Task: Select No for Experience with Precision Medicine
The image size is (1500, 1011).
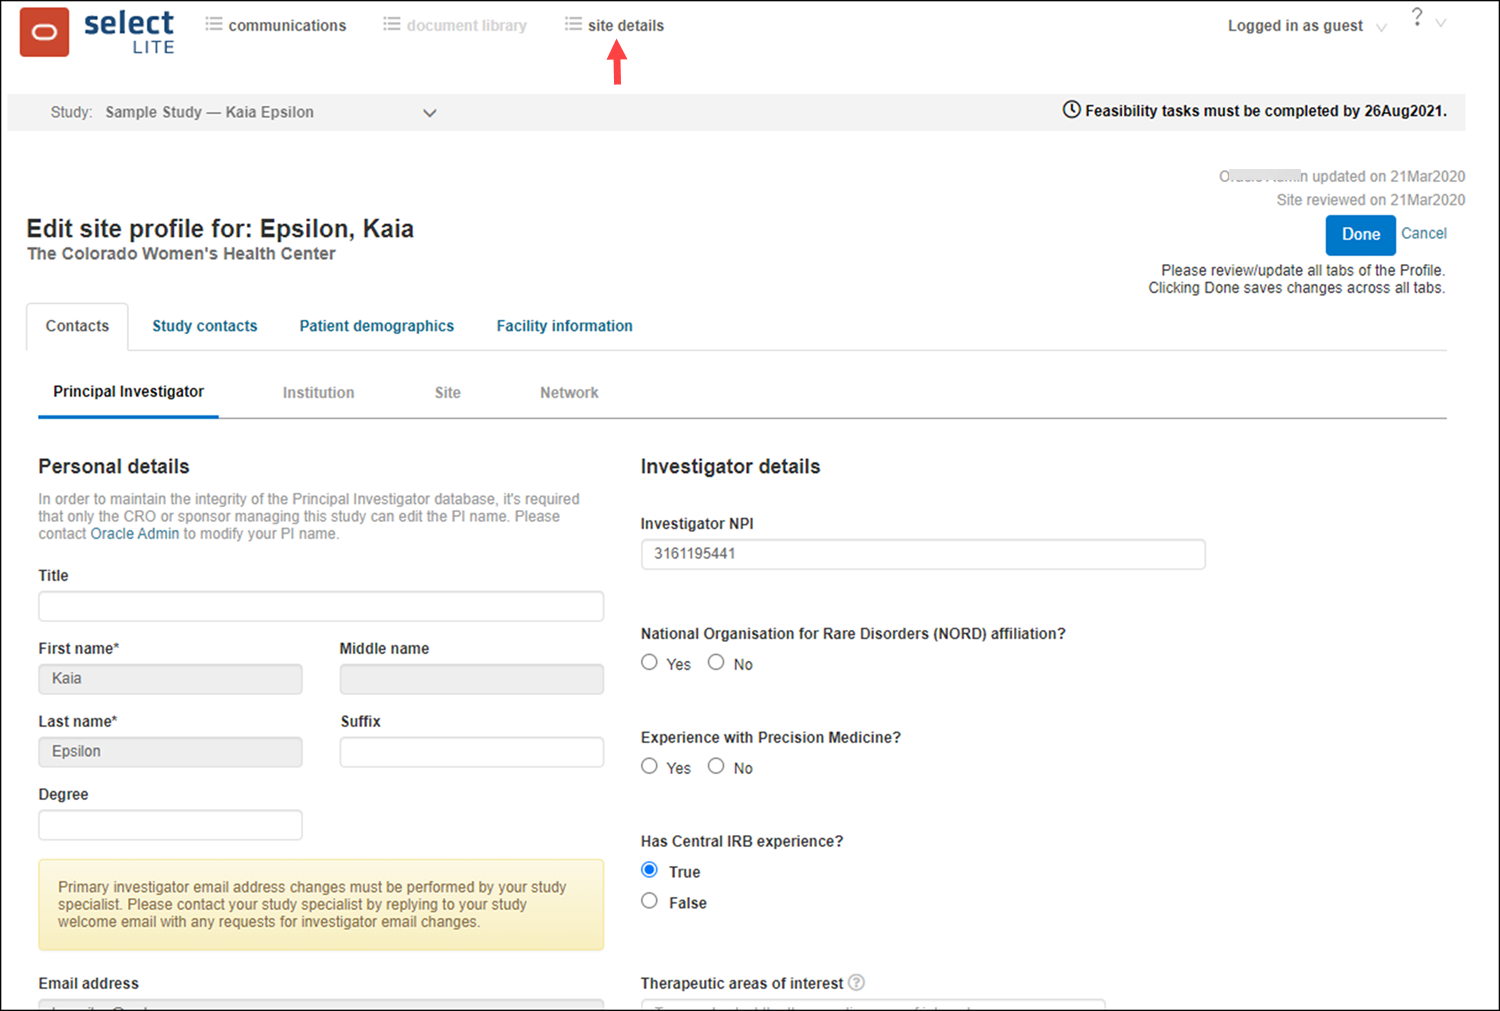Action: click(x=716, y=764)
